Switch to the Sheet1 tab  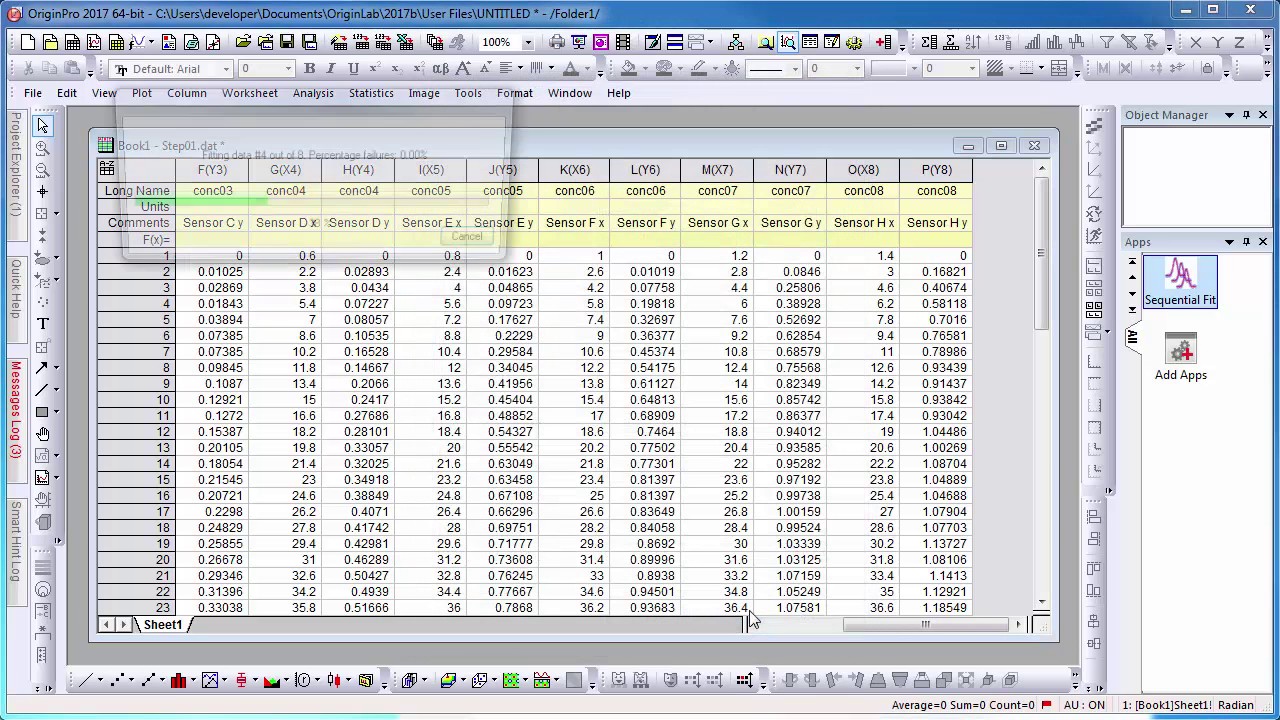pyautogui.click(x=162, y=625)
